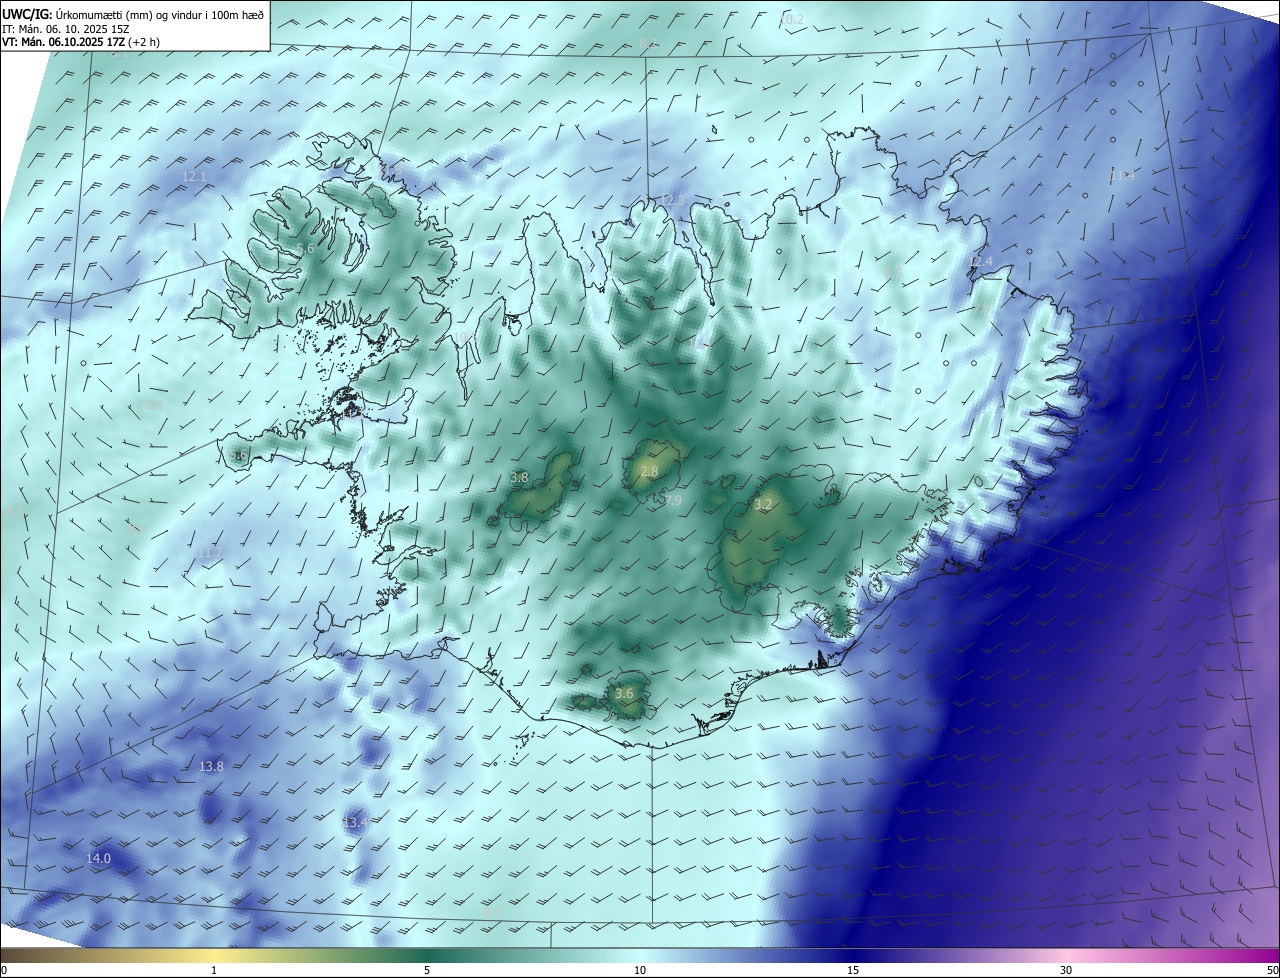This screenshot has width=1280, height=978.
Task: Click the 10.2 value label at top edge
Action: [x=791, y=20]
